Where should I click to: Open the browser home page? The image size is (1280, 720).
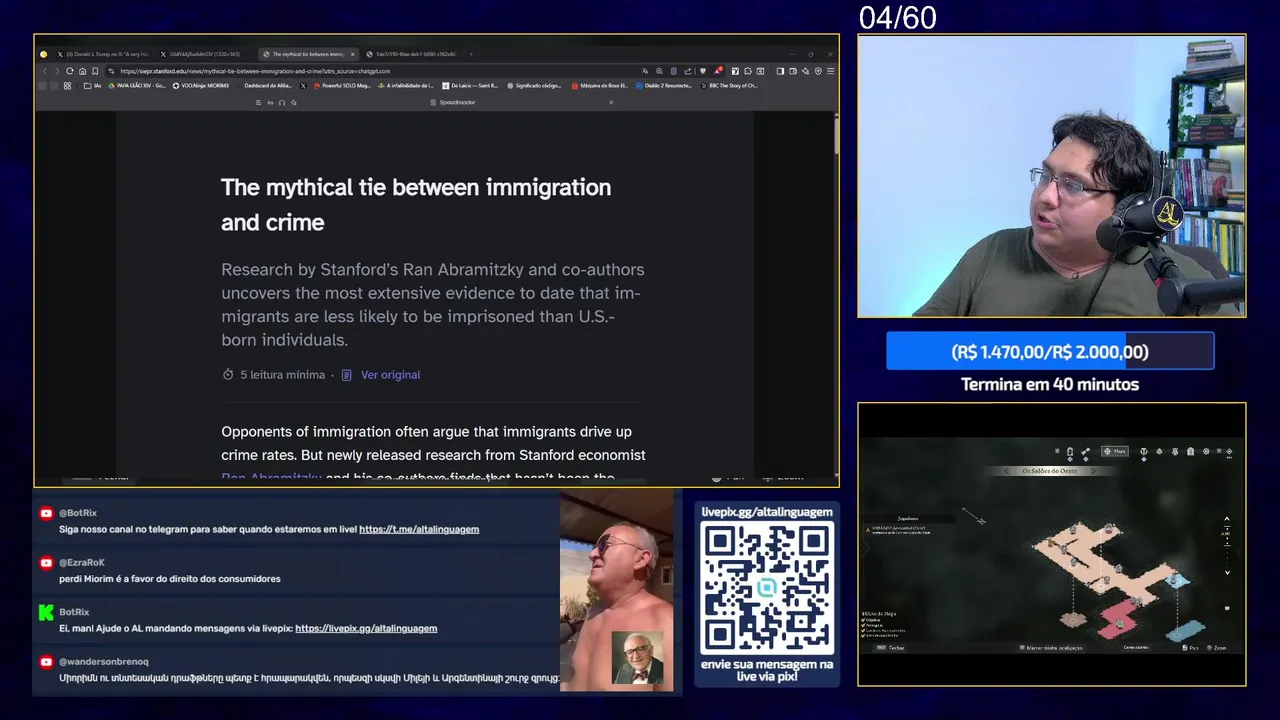point(82,71)
